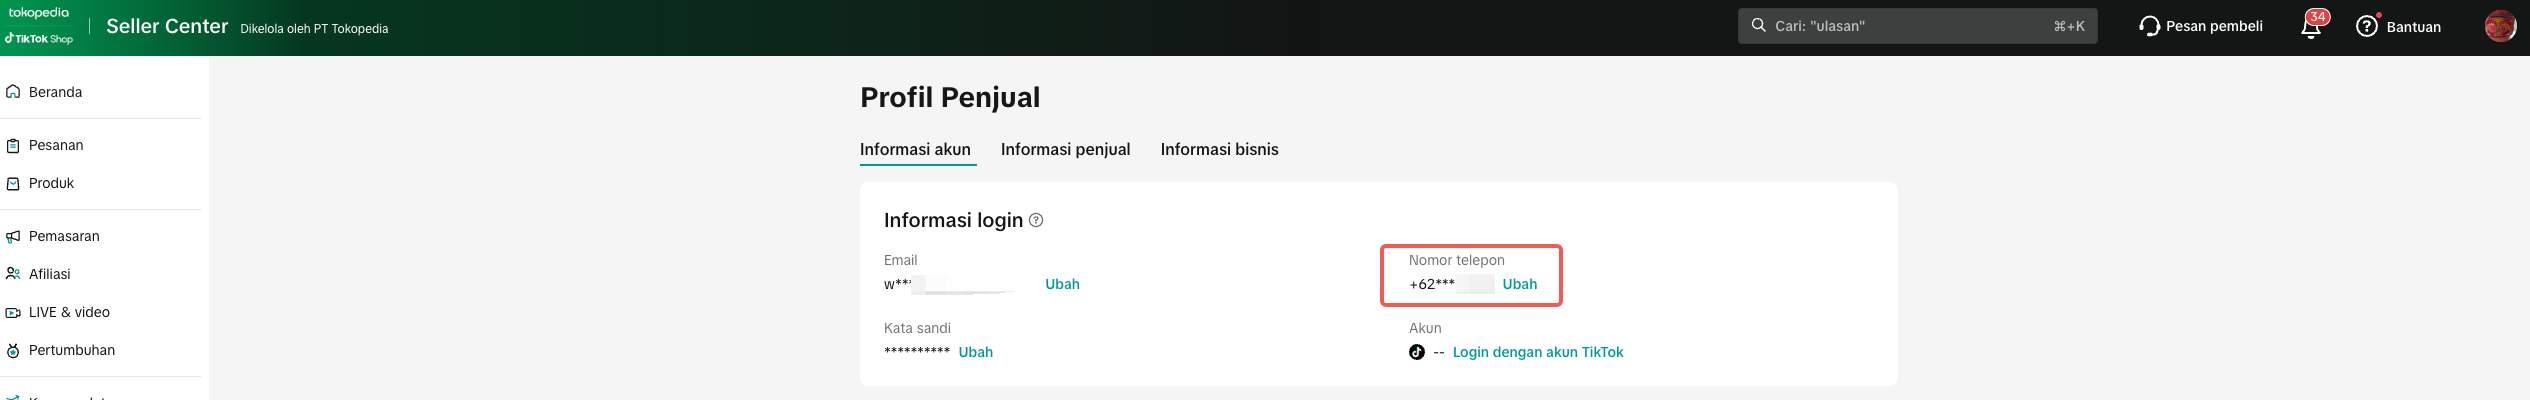Click Login dengan akun TikTok link
Screen dimensions: 2530x400
(1537, 352)
